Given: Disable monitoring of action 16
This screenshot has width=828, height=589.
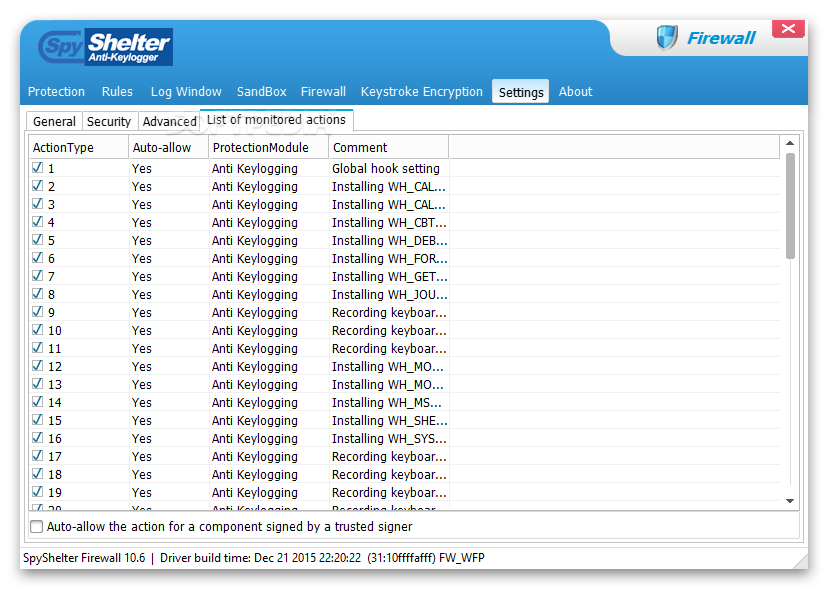Looking at the screenshot, I should (37, 437).
